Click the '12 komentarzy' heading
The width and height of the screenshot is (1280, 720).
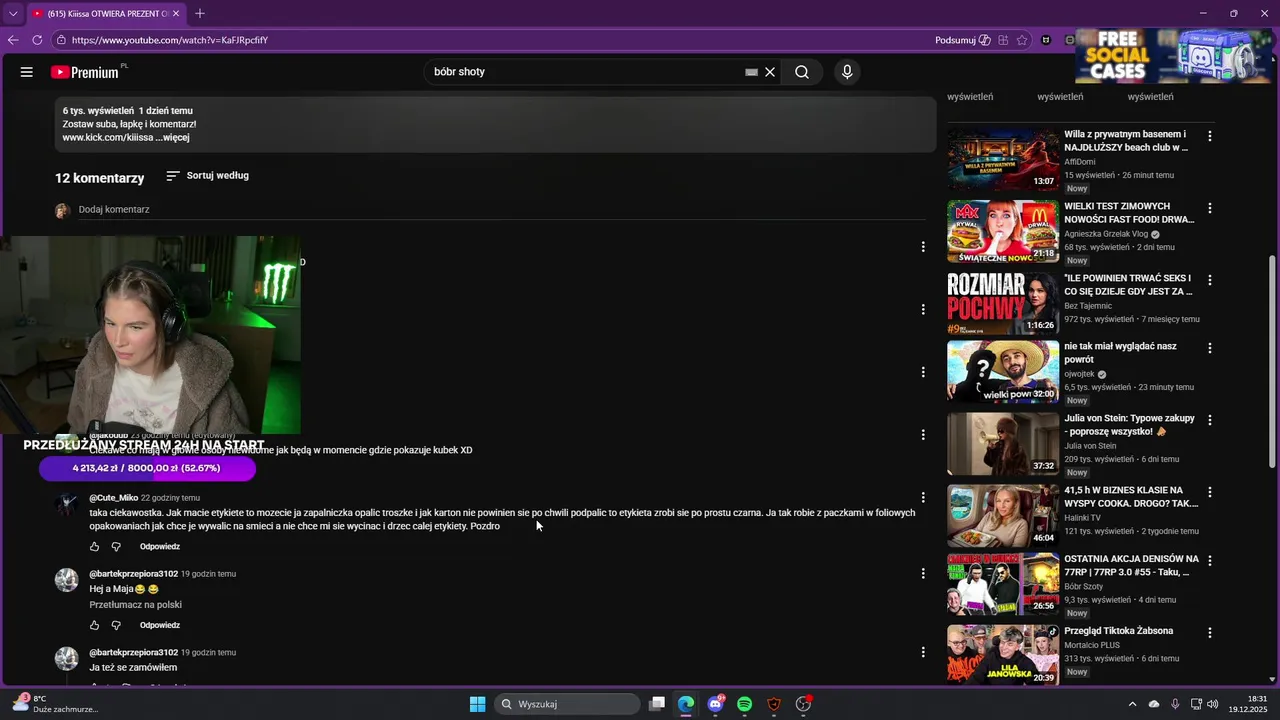(100, 178)
